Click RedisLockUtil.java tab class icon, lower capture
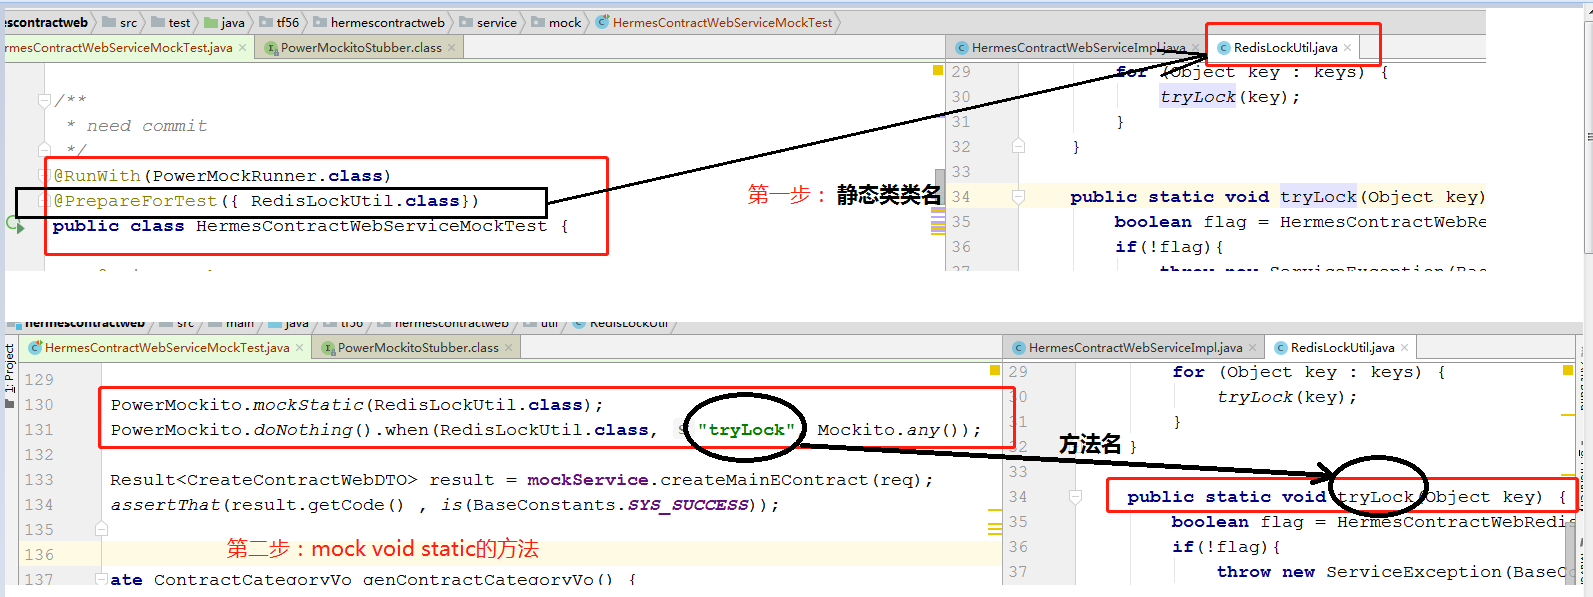This screenshot has height=597, width=1593. (x=1281, y=347)
